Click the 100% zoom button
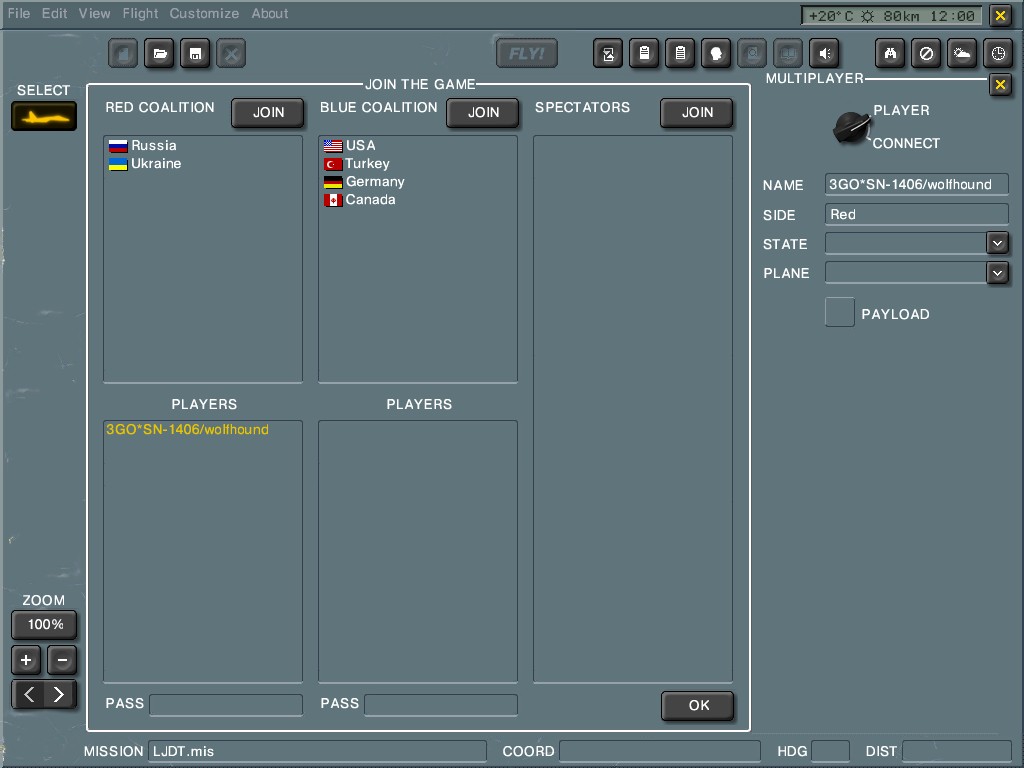 click(x=44, y=624)
